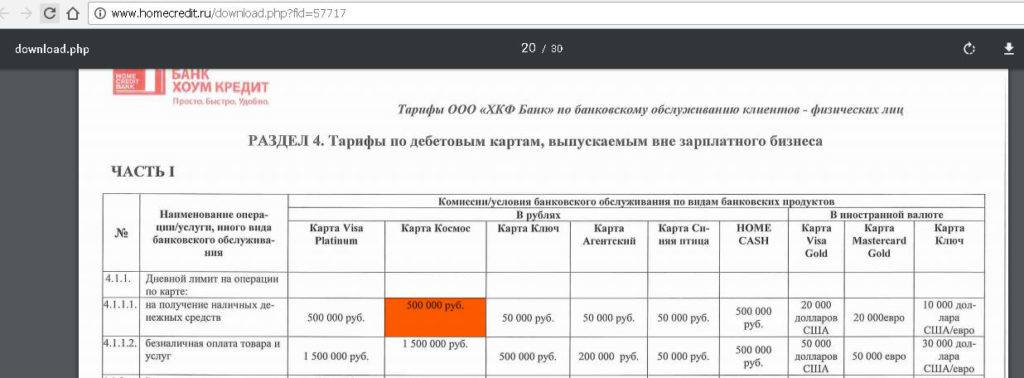Select the безналичная оплата товара и услуг label
This screenshot has width=1024, height=378.
point(212,350)
